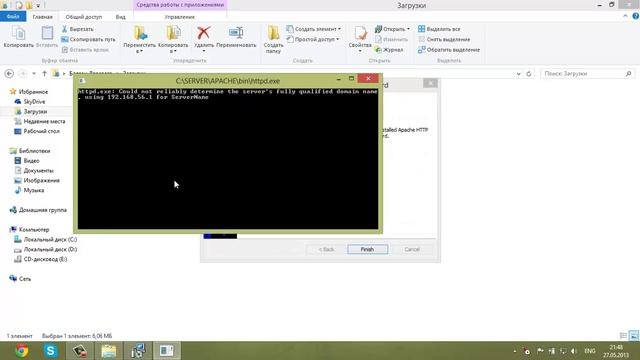Open File Explorer from the taskbar
640x360 pixels.
109,351
